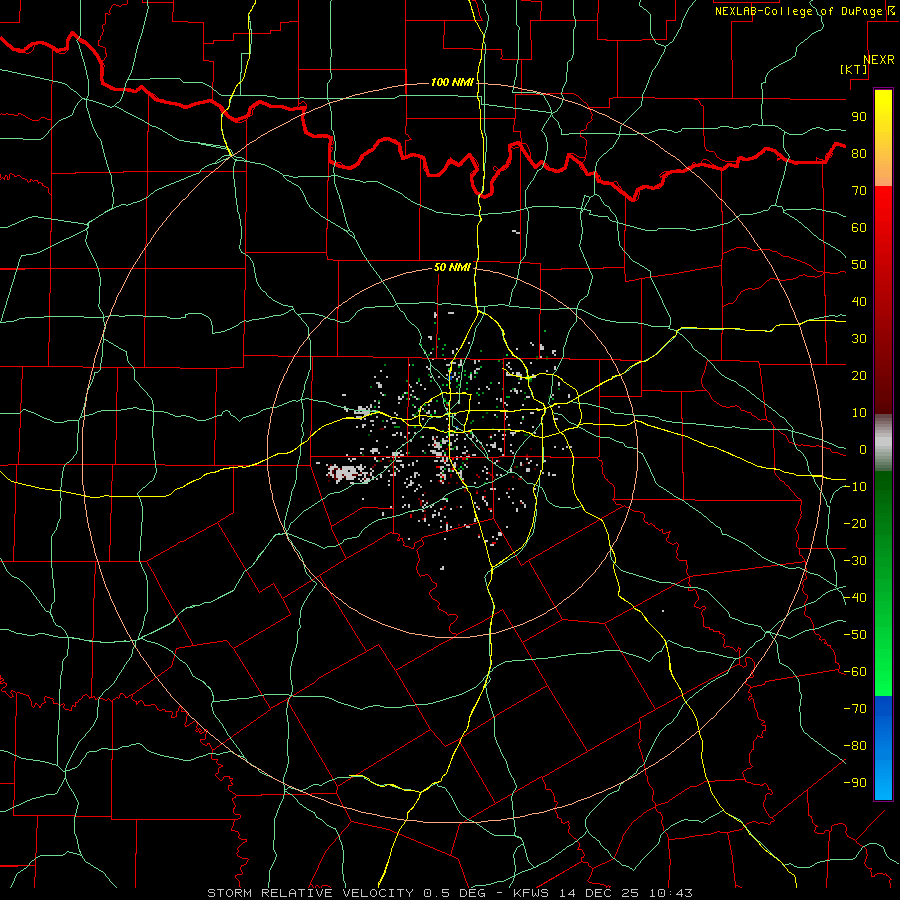900x900 pixels.
Task: Select the 0 value on velocity scale
Action: [x=863, y=450]
